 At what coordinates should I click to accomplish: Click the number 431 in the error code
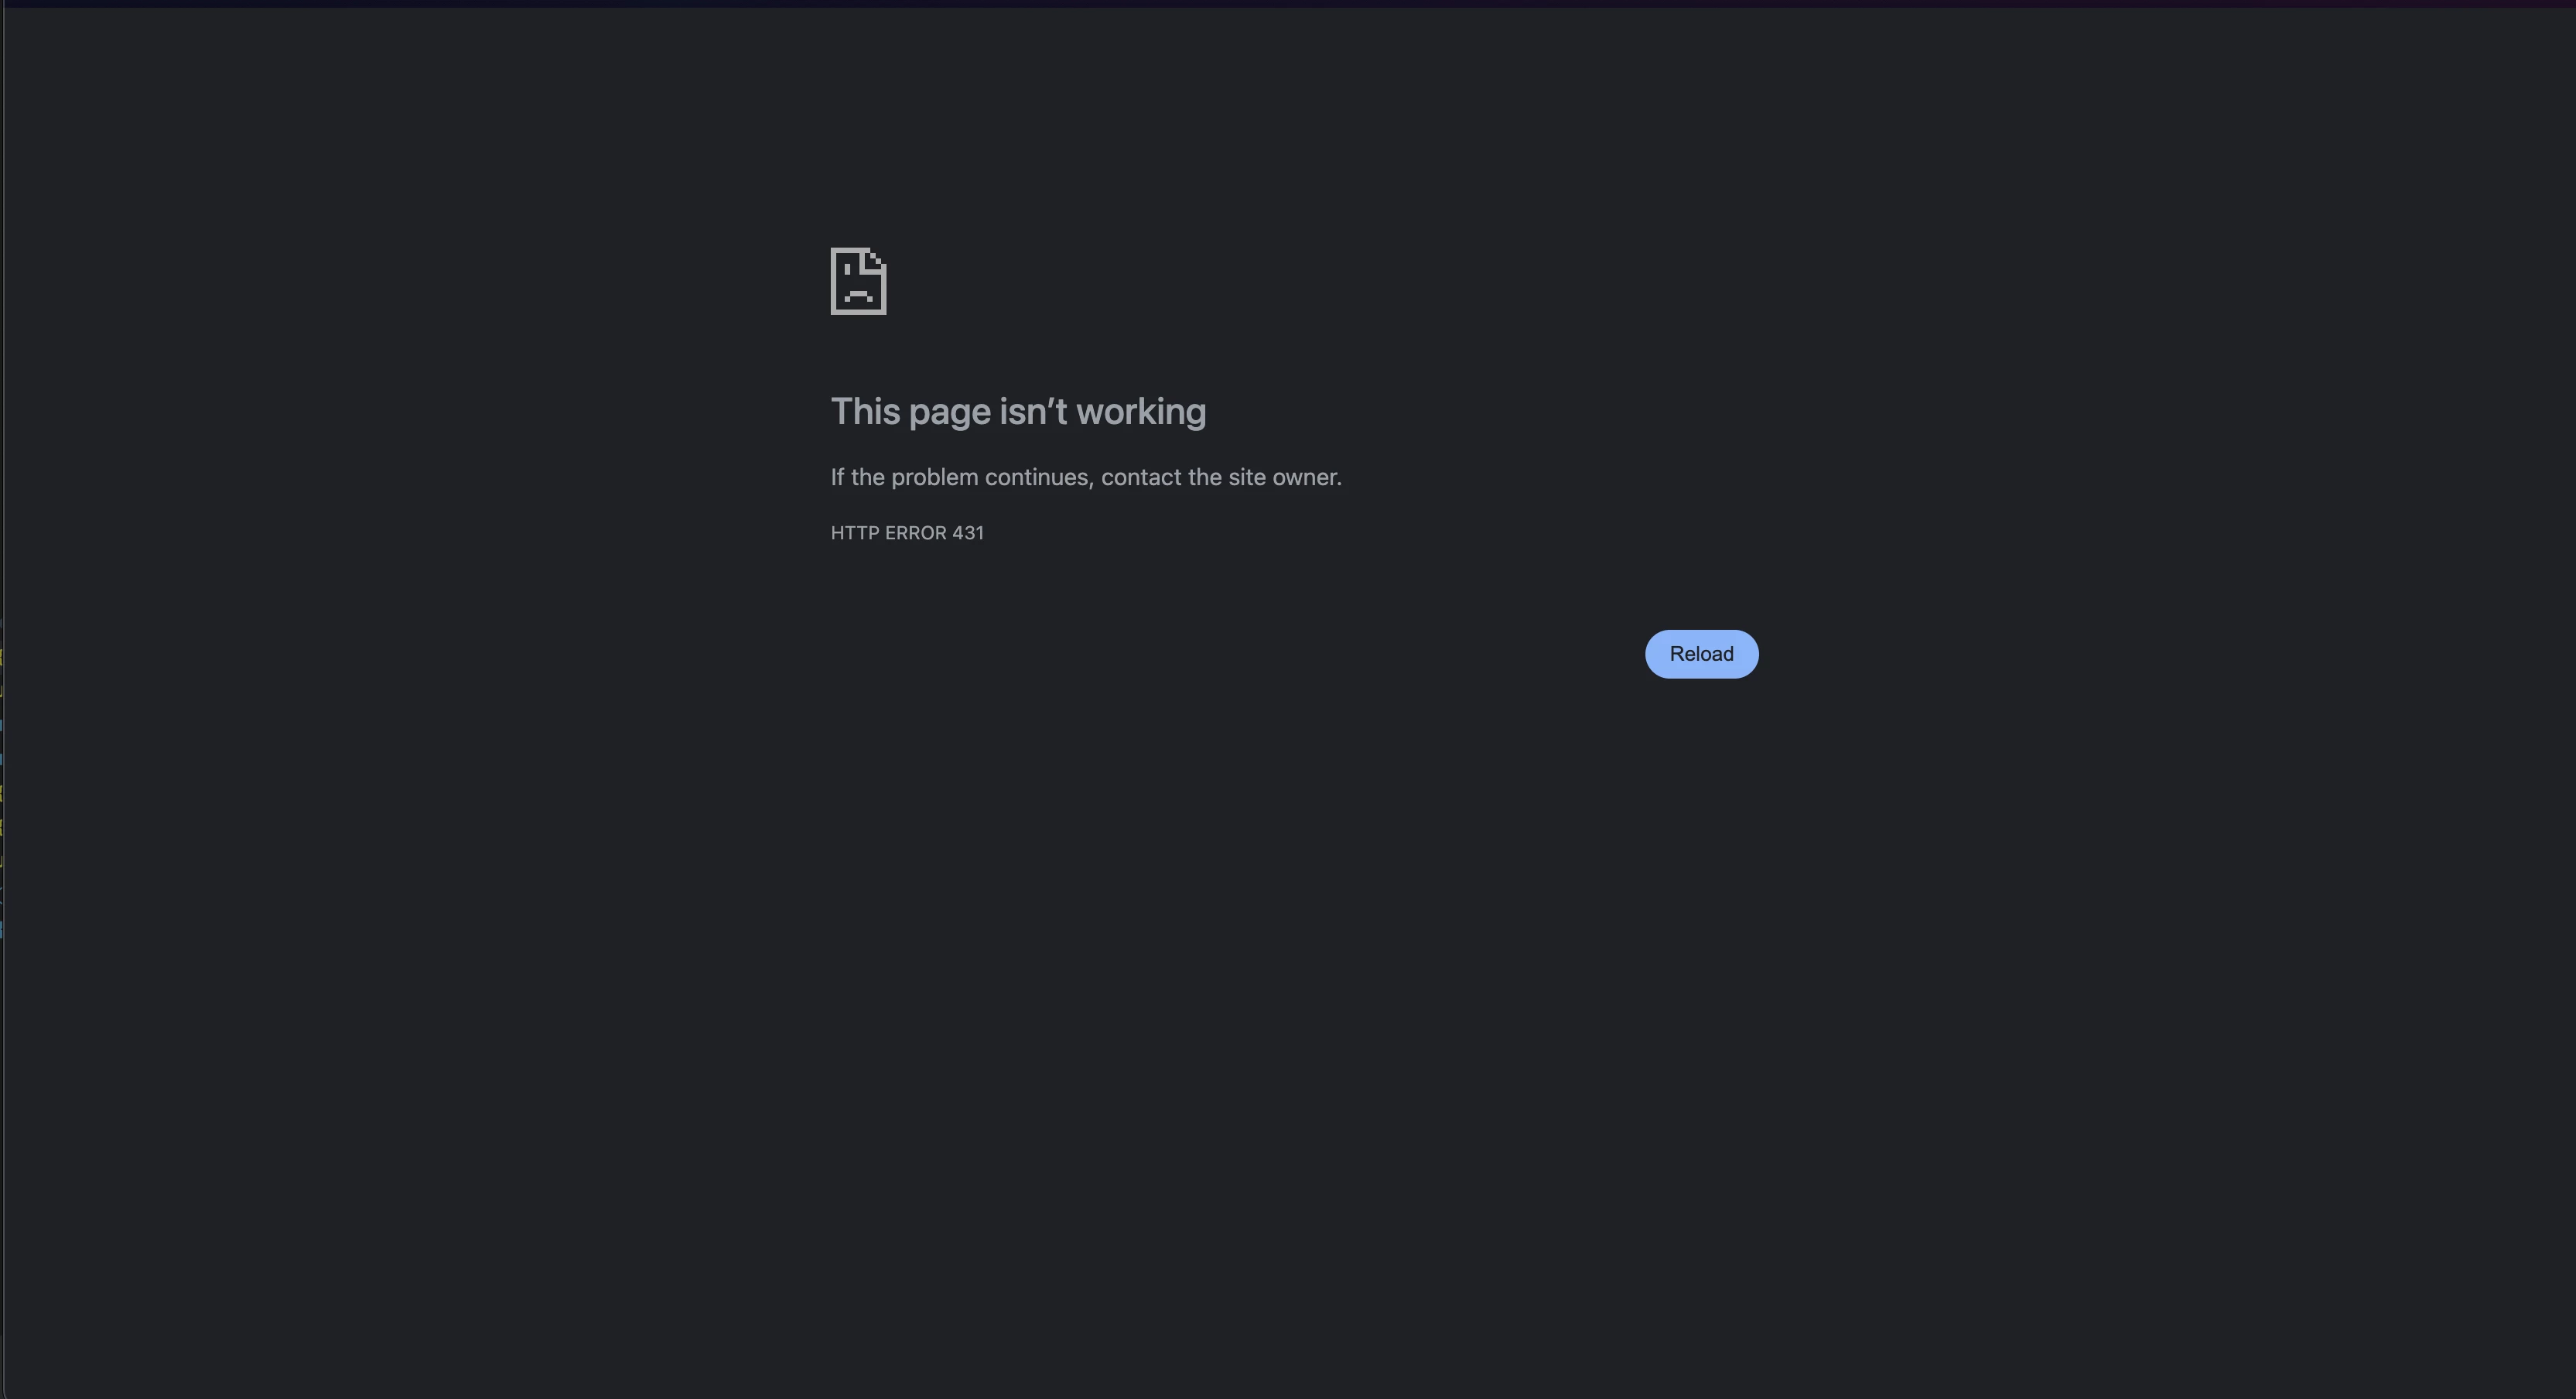[968, 533]
